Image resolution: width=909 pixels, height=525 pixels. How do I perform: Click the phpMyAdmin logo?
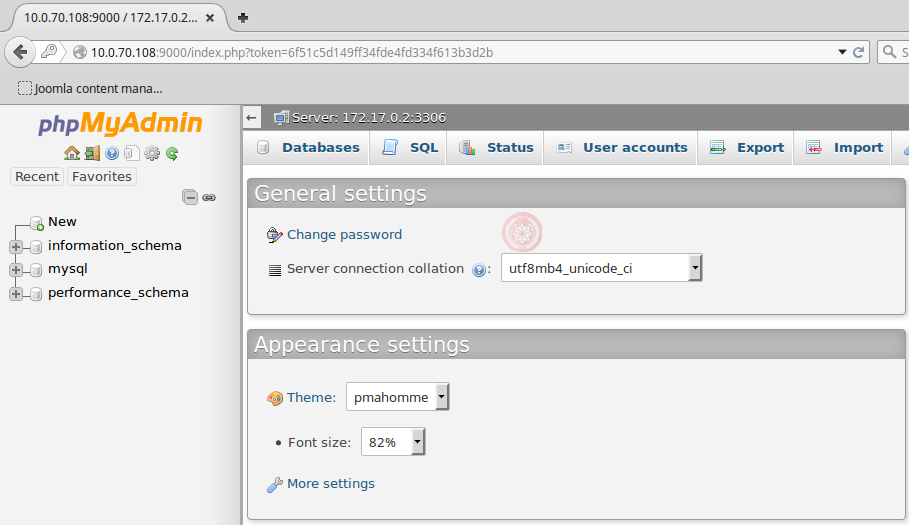120,123
